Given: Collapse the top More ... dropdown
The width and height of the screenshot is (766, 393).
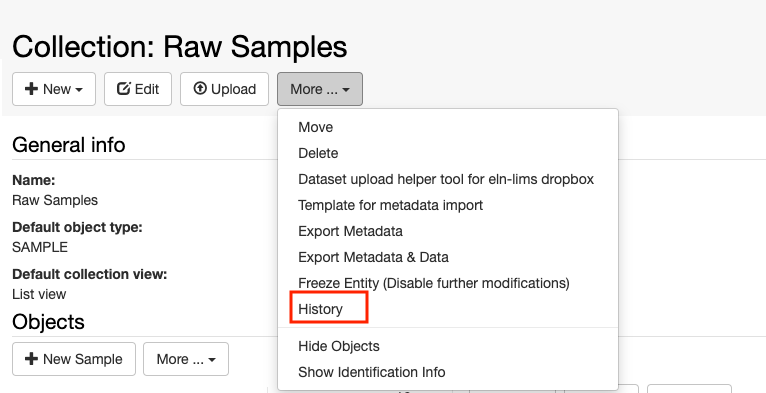Looking at the screenshot, I should pos(320,89).
